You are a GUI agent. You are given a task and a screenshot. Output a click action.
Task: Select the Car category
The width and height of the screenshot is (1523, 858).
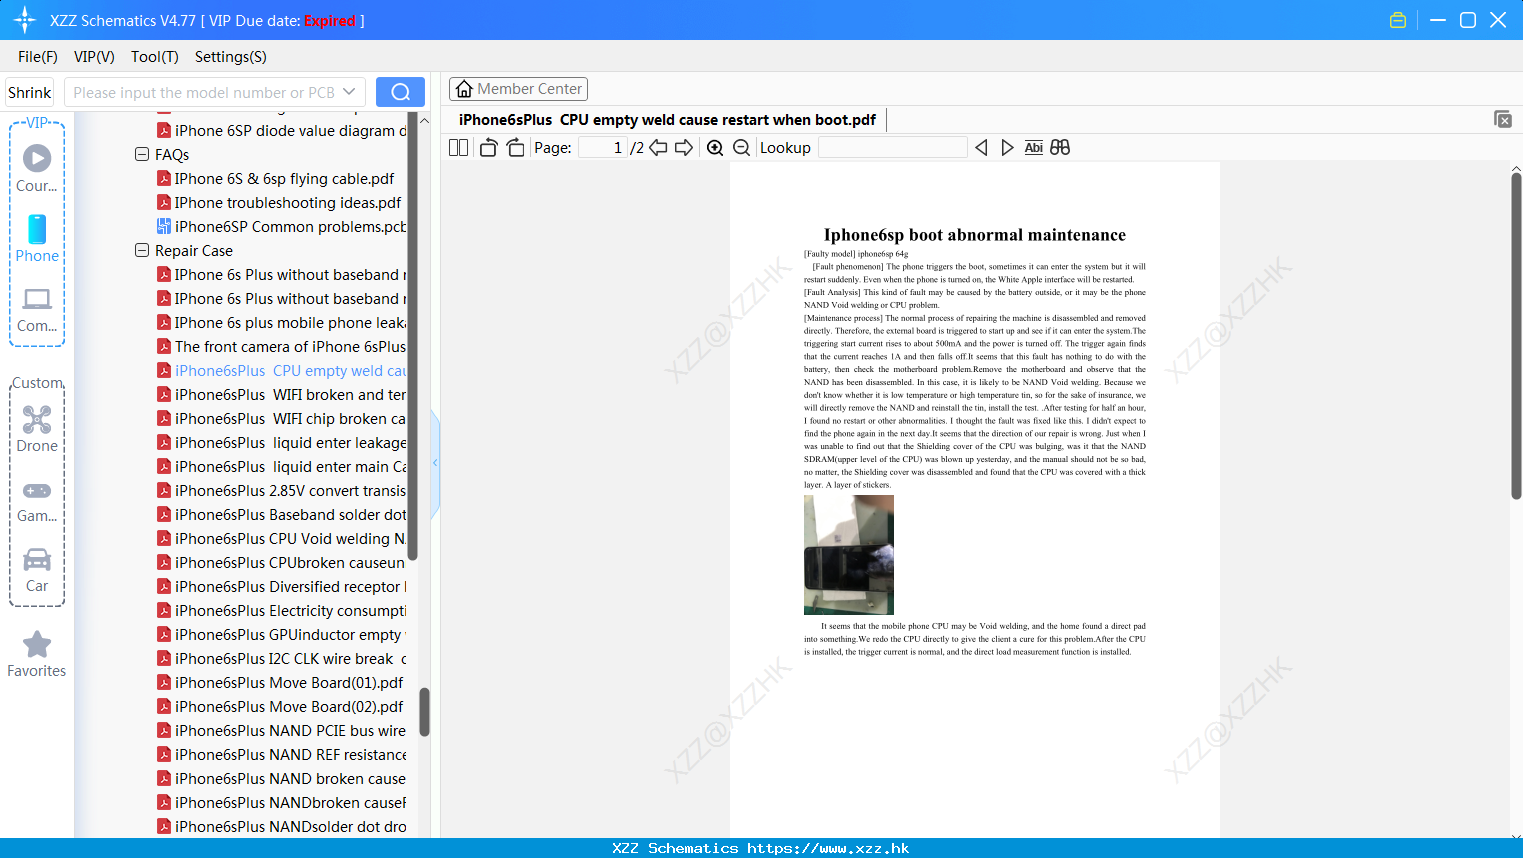(x=37, y=570)
